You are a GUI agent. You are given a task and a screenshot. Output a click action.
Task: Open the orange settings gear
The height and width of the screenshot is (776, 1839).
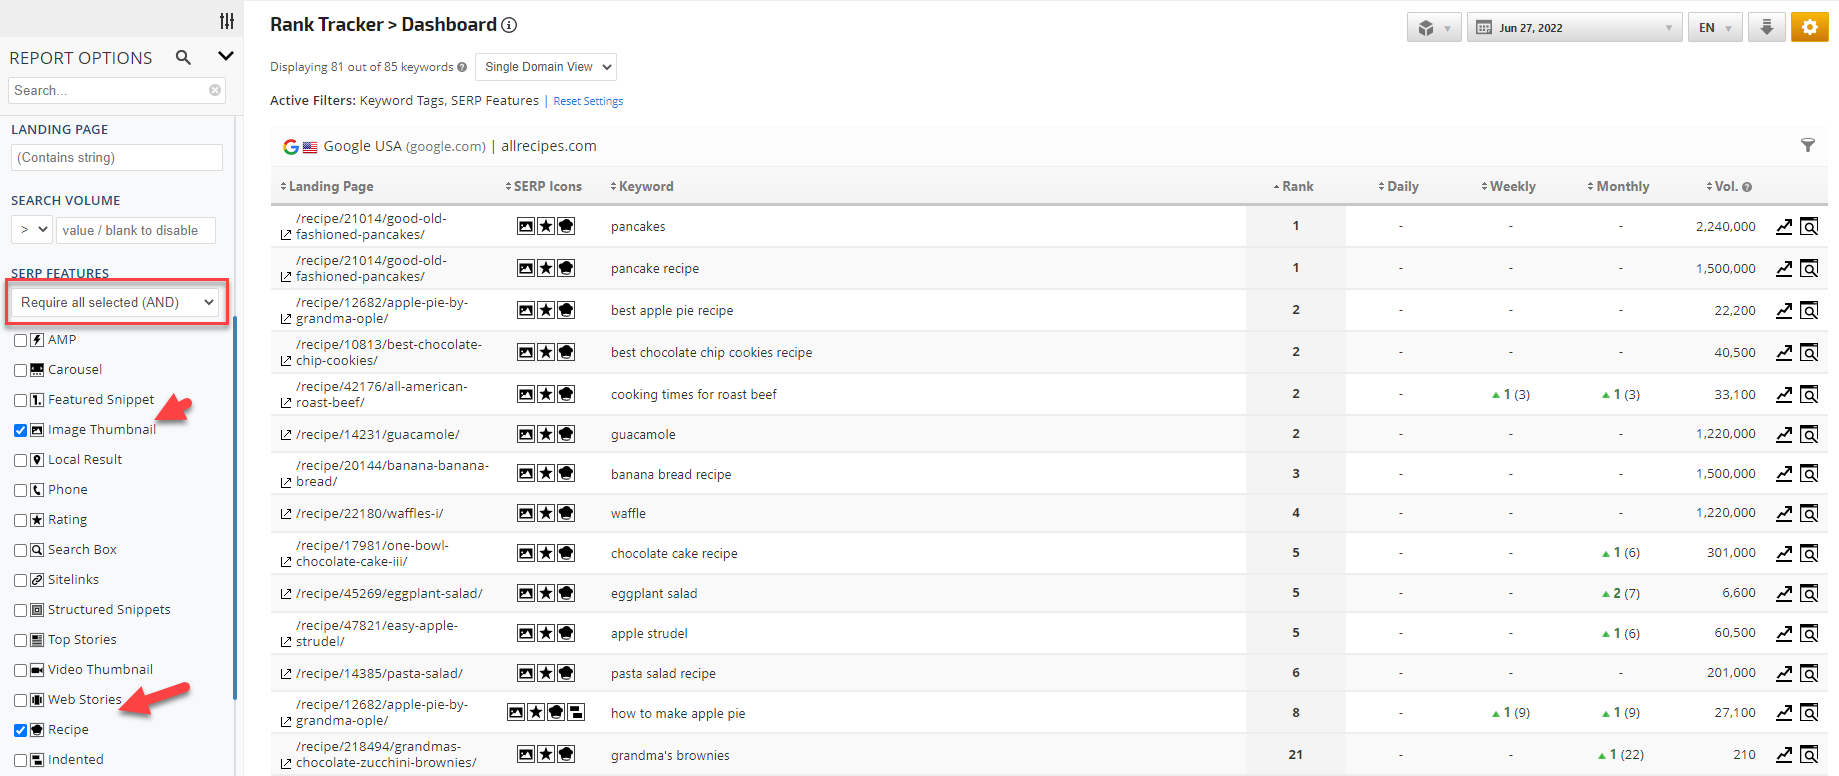[x=1809, y=27]
